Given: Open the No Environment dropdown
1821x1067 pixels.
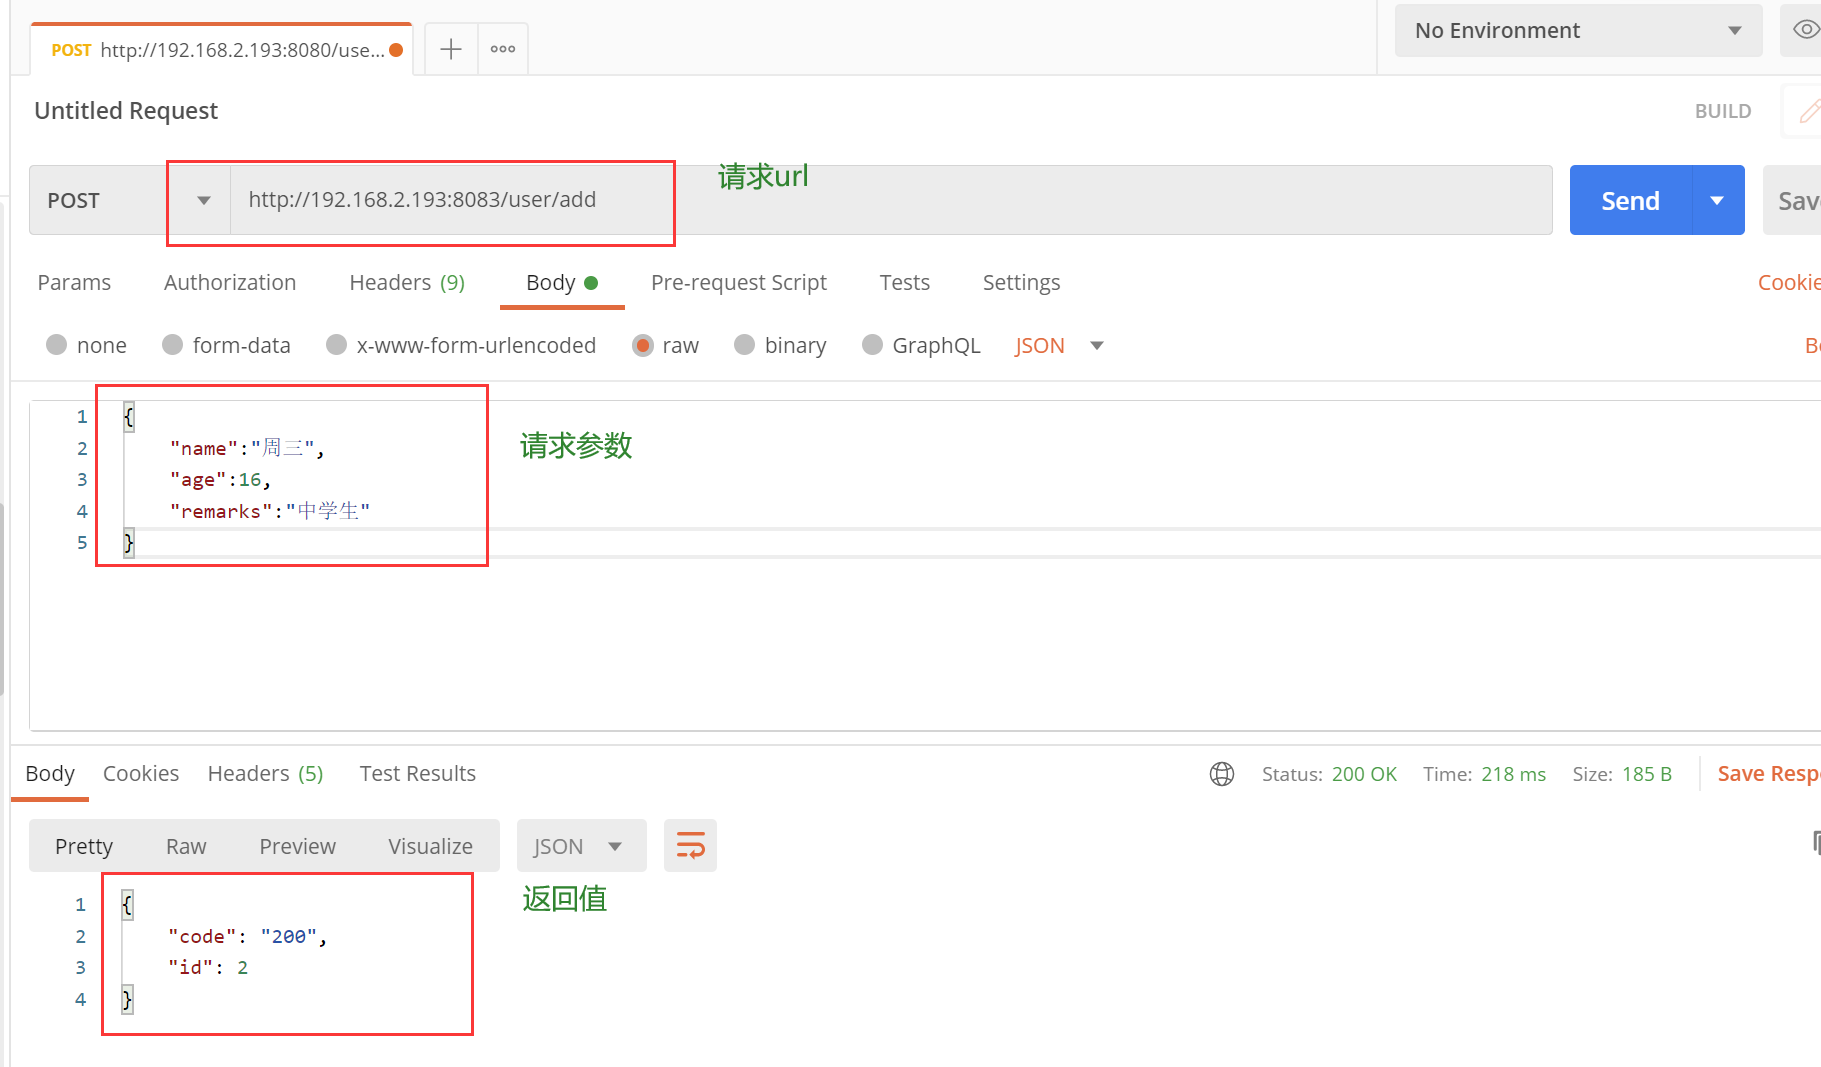Looking at the screenshot, I should [1578, 31].
